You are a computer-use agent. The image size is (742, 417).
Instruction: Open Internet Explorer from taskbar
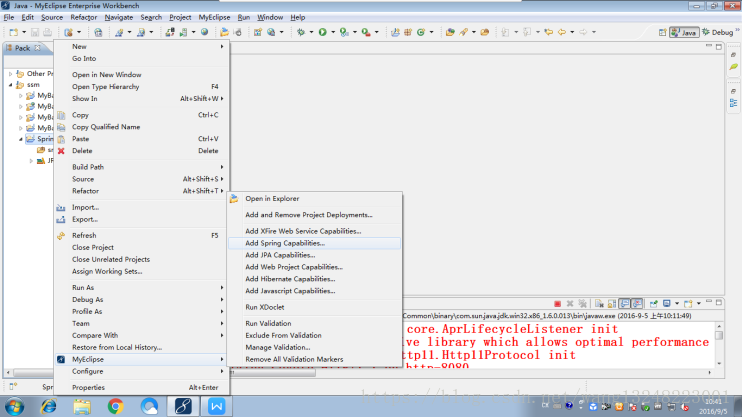[48, 406]
